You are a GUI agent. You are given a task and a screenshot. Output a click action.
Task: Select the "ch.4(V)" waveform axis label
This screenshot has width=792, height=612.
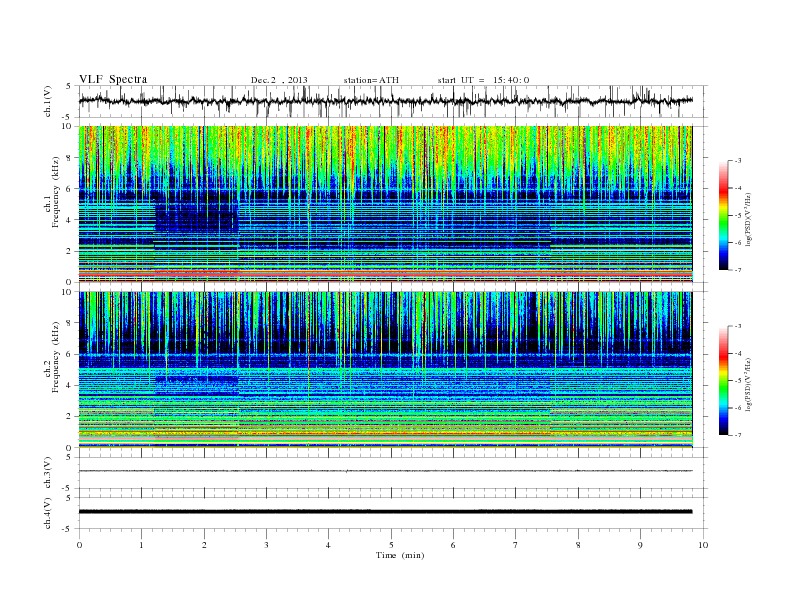point(48,514)
